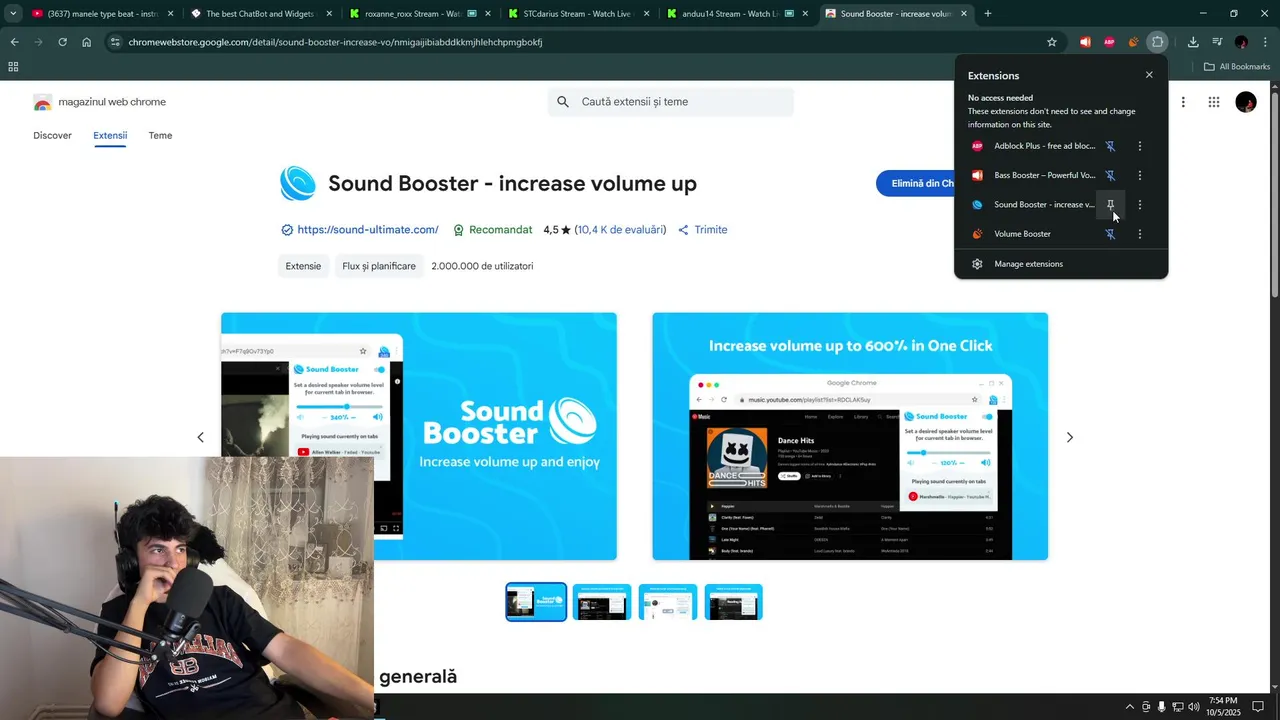The width and height of the screenshot is (1280, 720).
Task: Open the apps grid in bookmarks bar
Action: click(13, 67)
